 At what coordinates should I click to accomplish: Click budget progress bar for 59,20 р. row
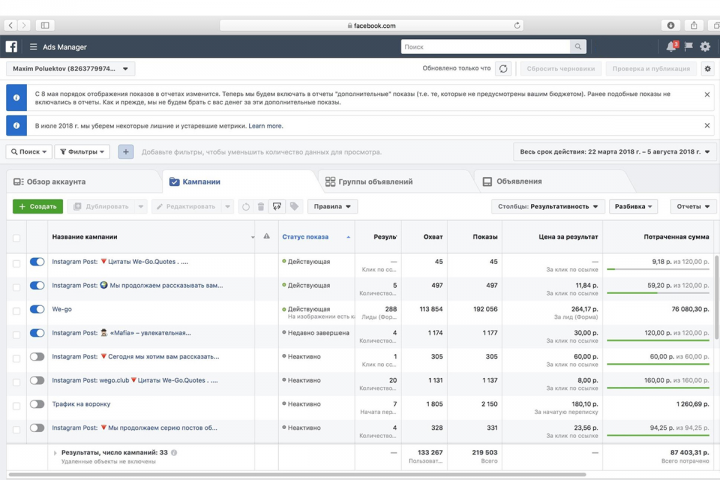[x=658, y=293]
